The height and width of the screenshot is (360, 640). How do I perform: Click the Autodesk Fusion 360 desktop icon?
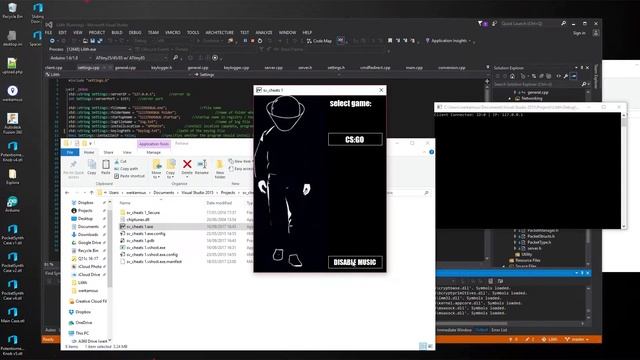(12, 123)
